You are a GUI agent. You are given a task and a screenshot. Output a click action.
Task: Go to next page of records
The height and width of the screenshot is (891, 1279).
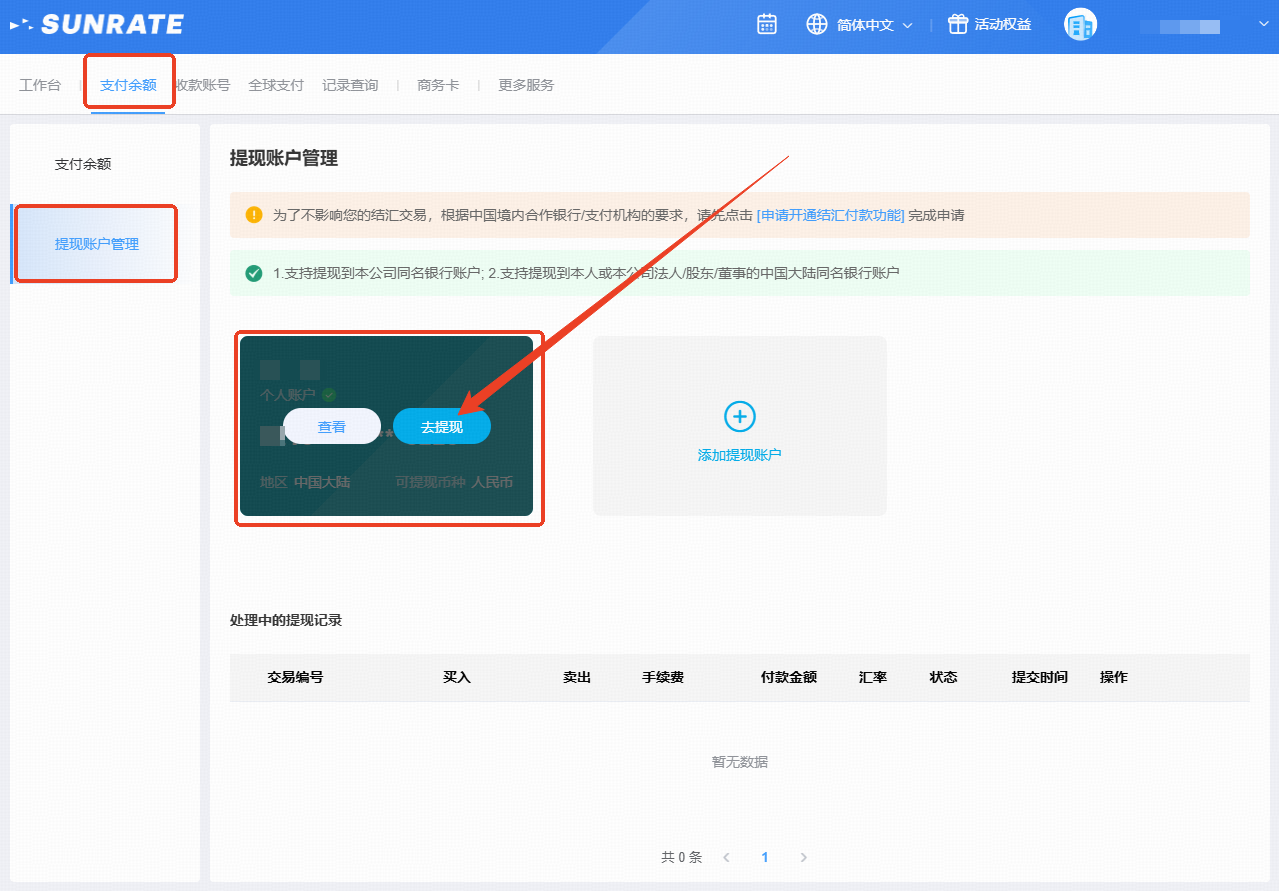tap(803, 857)
